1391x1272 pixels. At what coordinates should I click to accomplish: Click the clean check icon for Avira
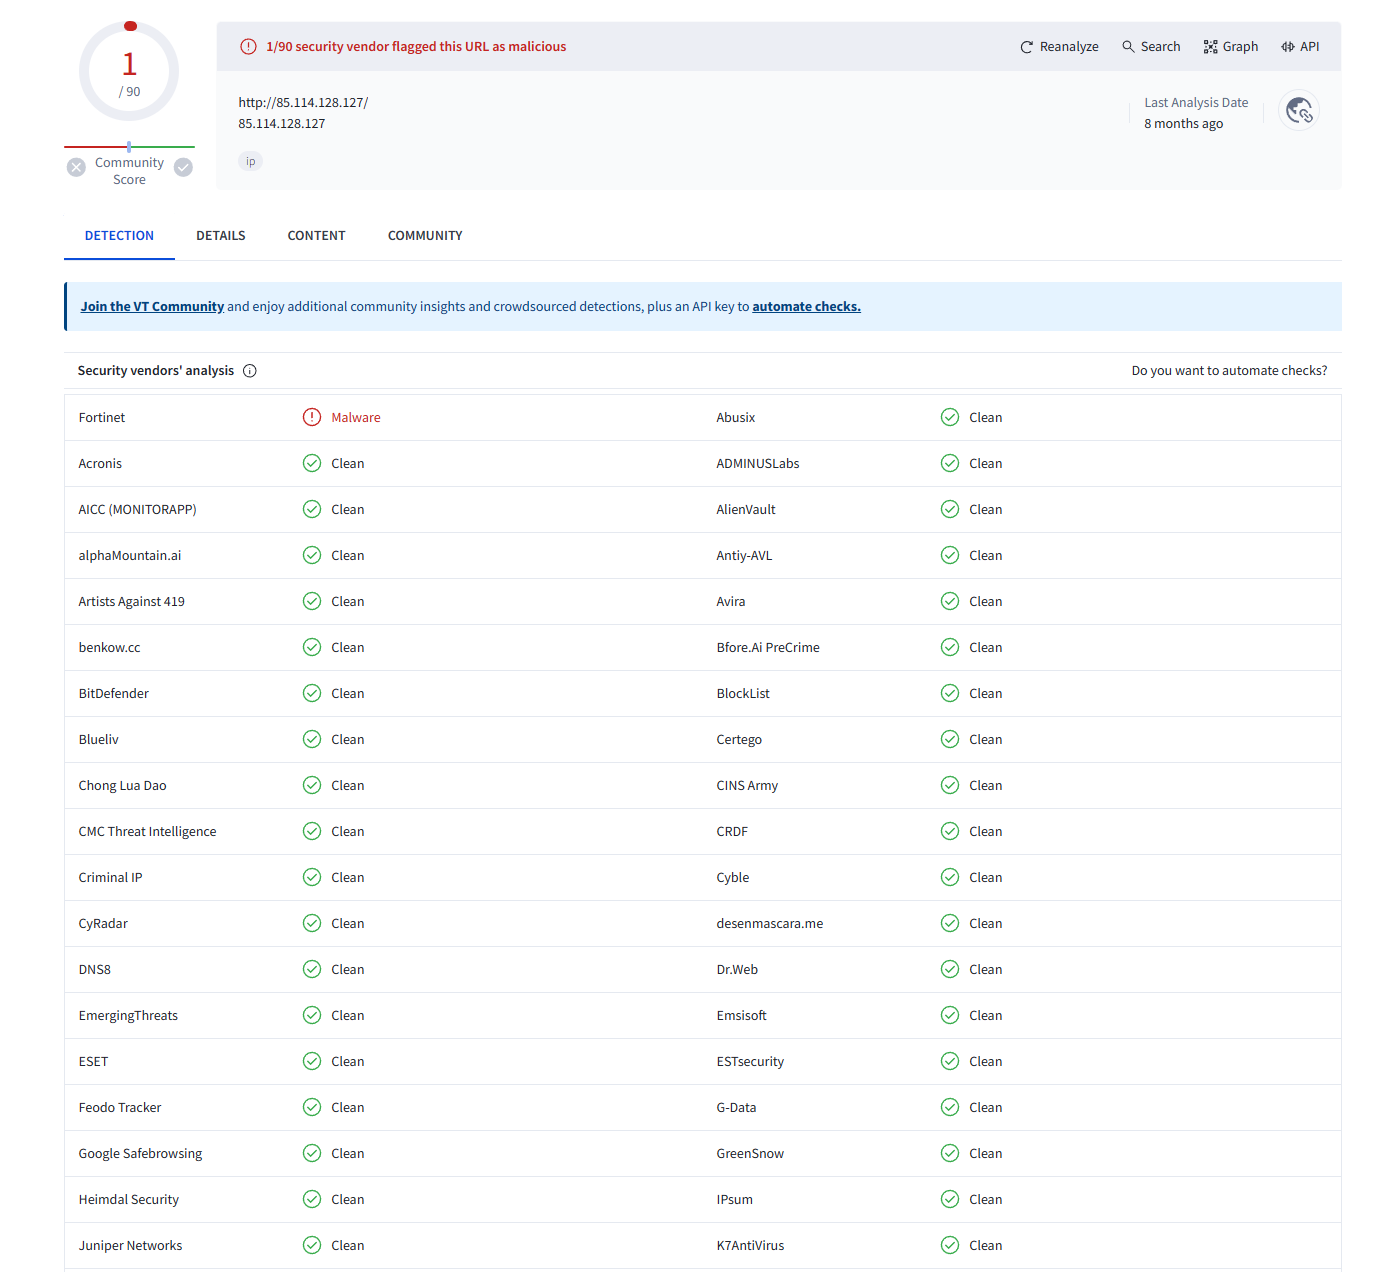click(950, 601)
